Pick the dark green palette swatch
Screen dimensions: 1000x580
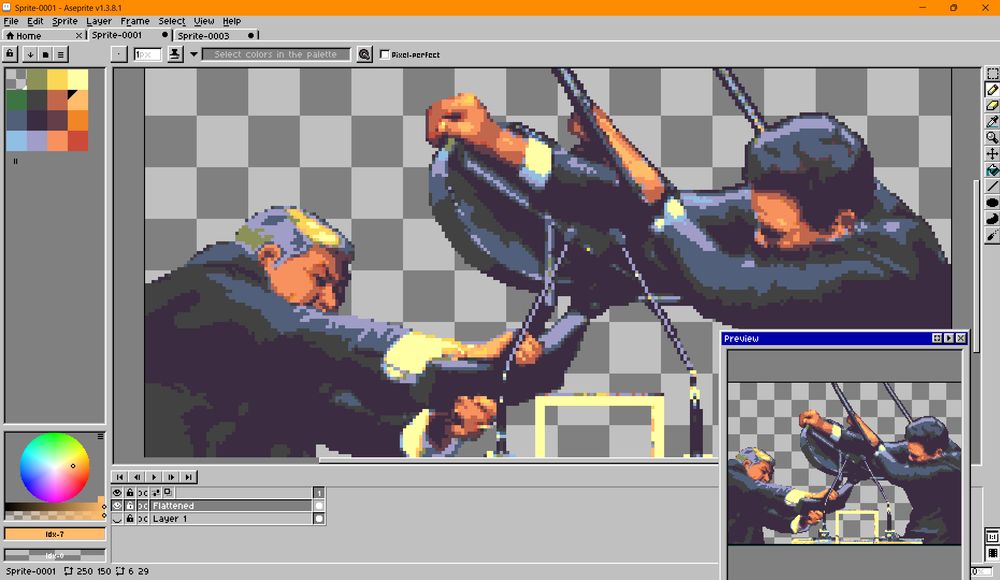coord(17,100)
